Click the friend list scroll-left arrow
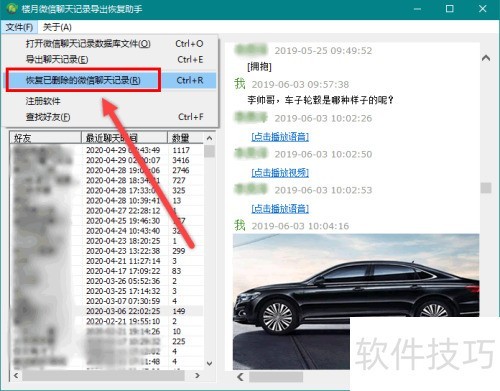Image resolution: width=500 pixels, height=391 pixels. click(16, 375)
